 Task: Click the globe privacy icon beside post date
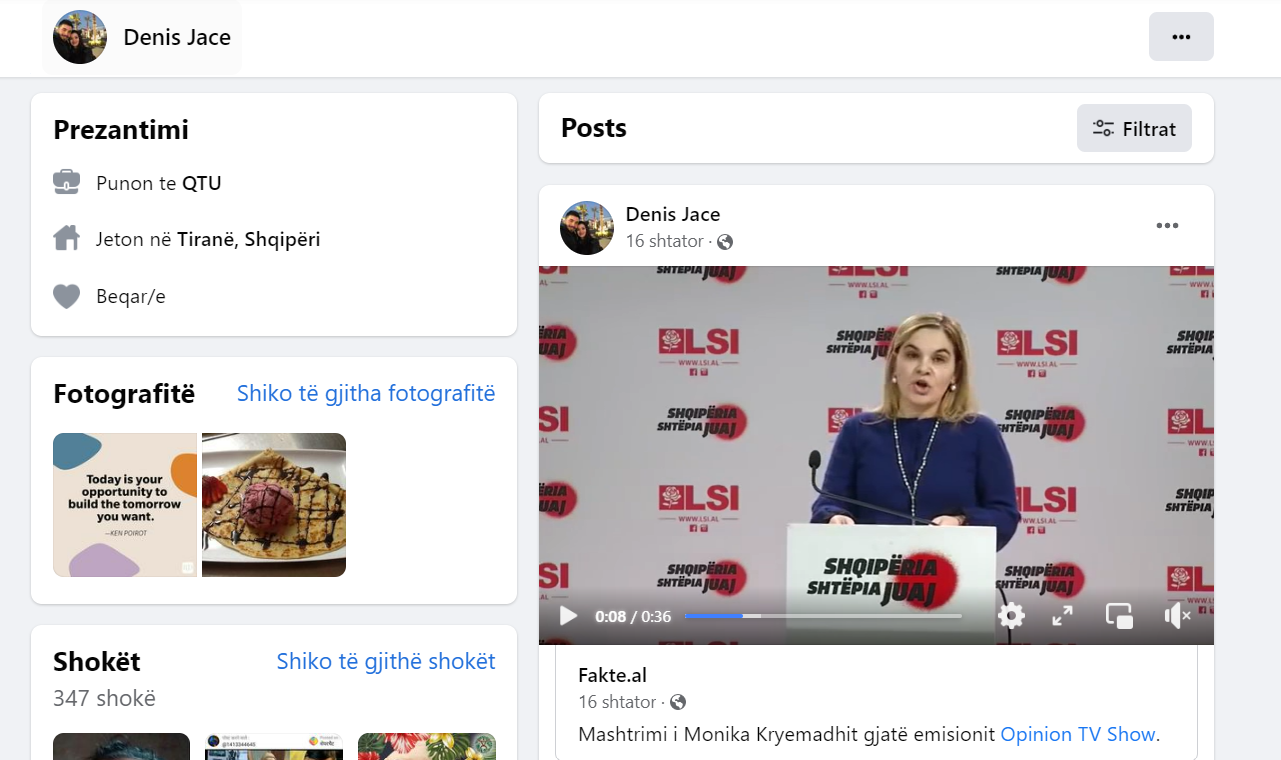point(725,242)
